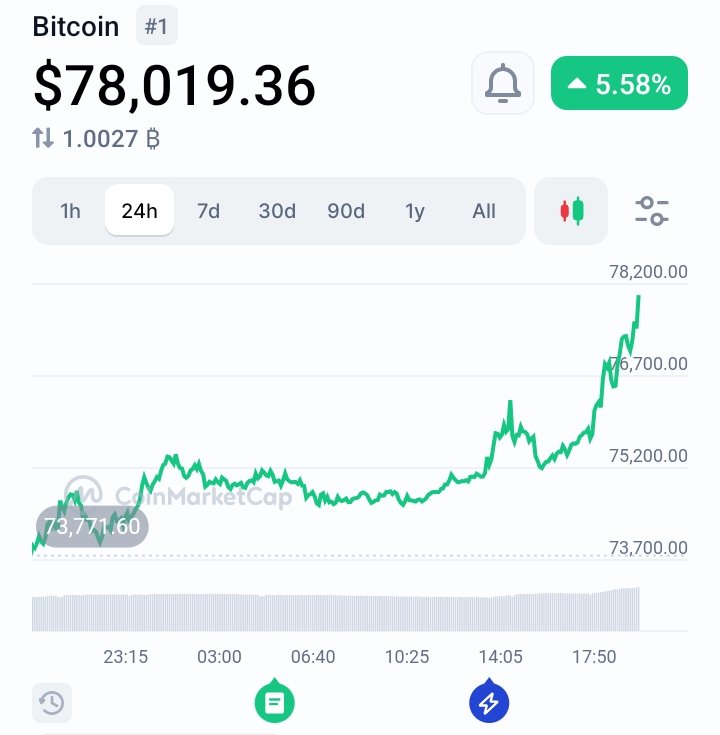Viewport: 720px width, 735px height.
Task: Switch to candlestick chart view
Action: [571, 211]
